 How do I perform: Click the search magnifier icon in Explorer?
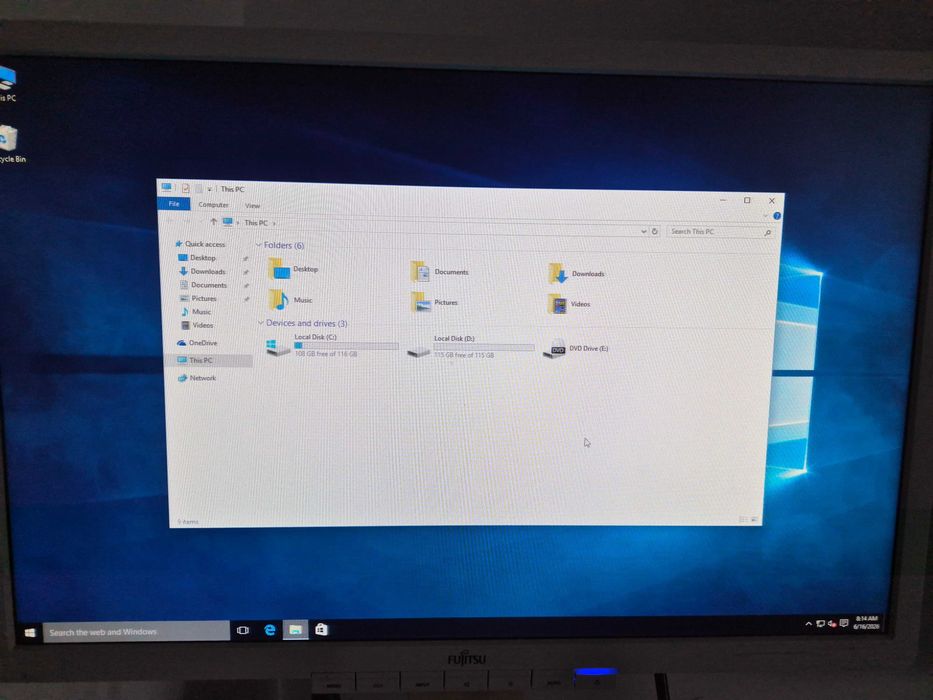click(x=768, y=233)
